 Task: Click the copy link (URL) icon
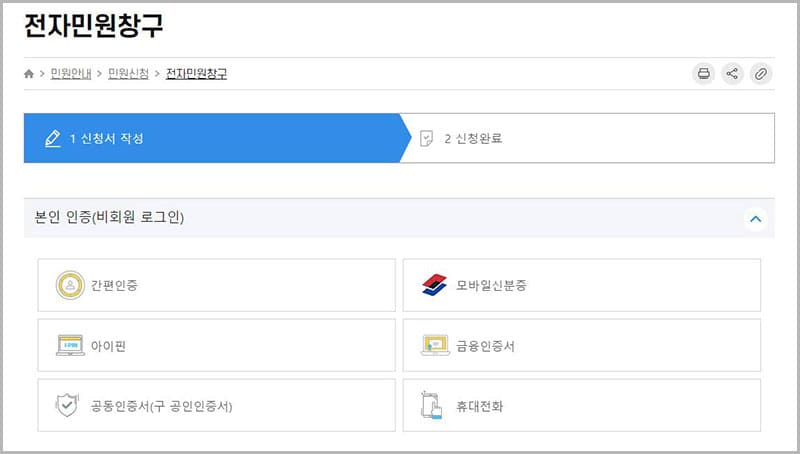tap(761, 73)
